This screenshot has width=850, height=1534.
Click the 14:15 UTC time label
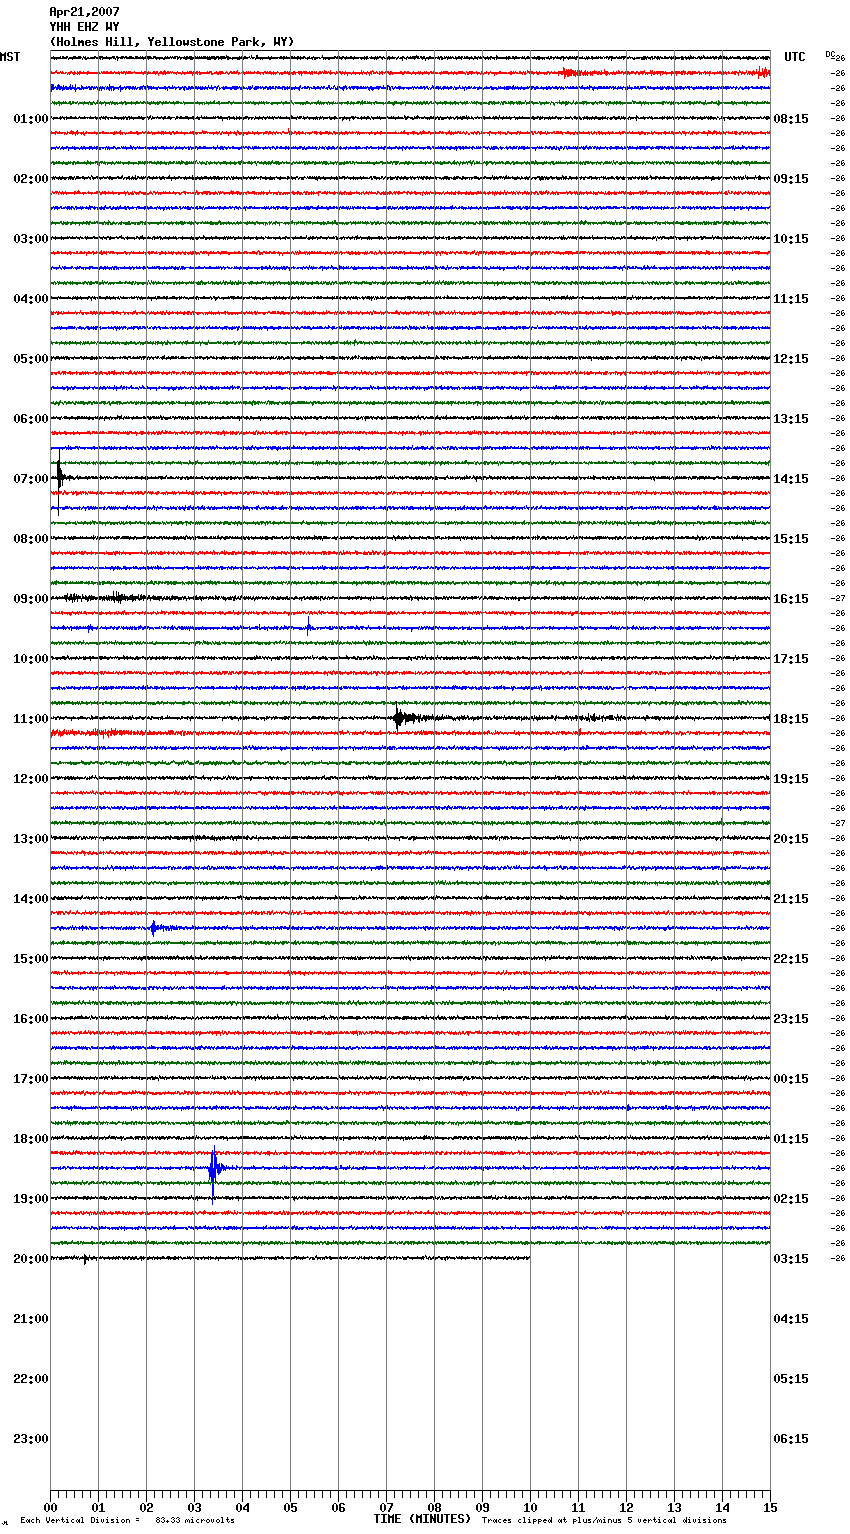[791, 479]
